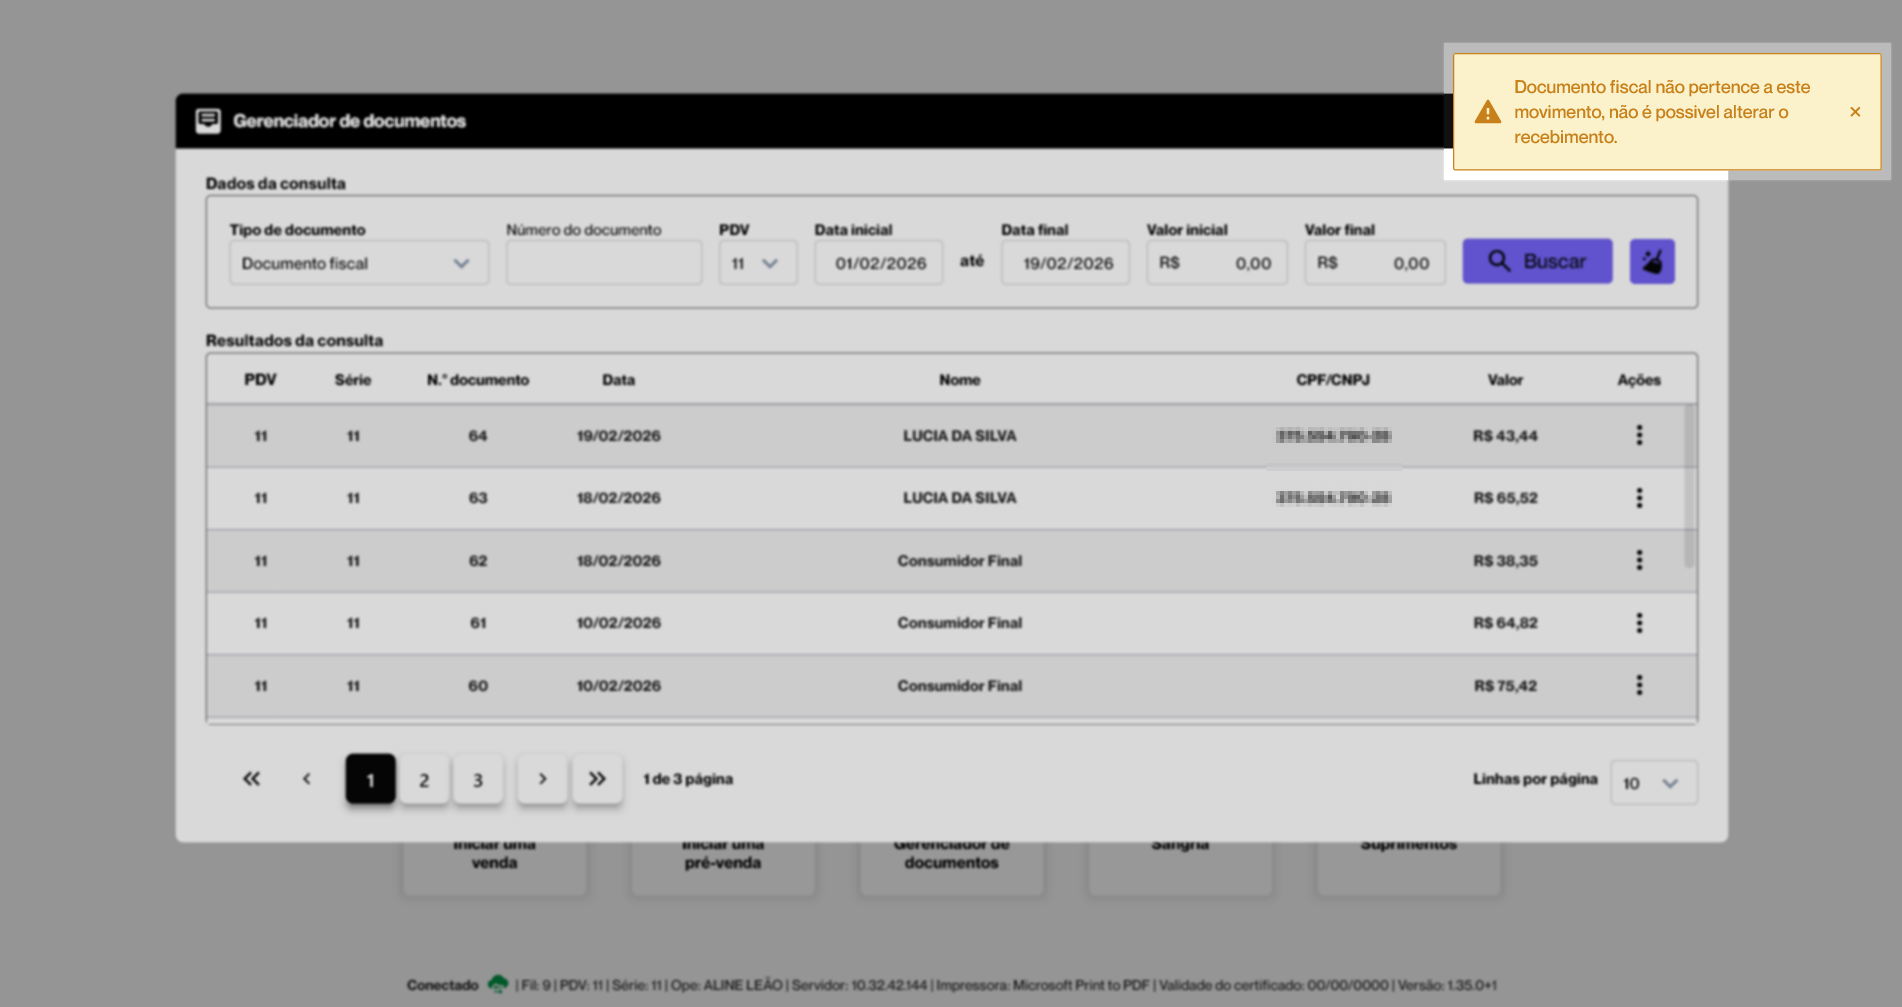Click the clear filters broom icon
This screenshot has height=1007, width=1902.
pyautogui.click(x=1652, y=262)
